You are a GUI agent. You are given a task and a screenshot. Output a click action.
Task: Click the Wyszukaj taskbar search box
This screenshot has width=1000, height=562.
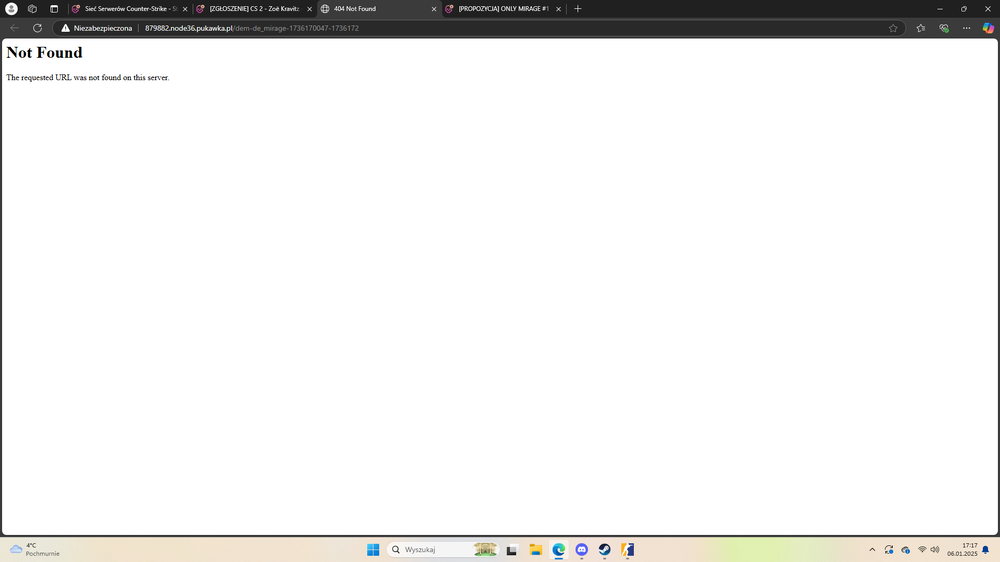point(443,549)
